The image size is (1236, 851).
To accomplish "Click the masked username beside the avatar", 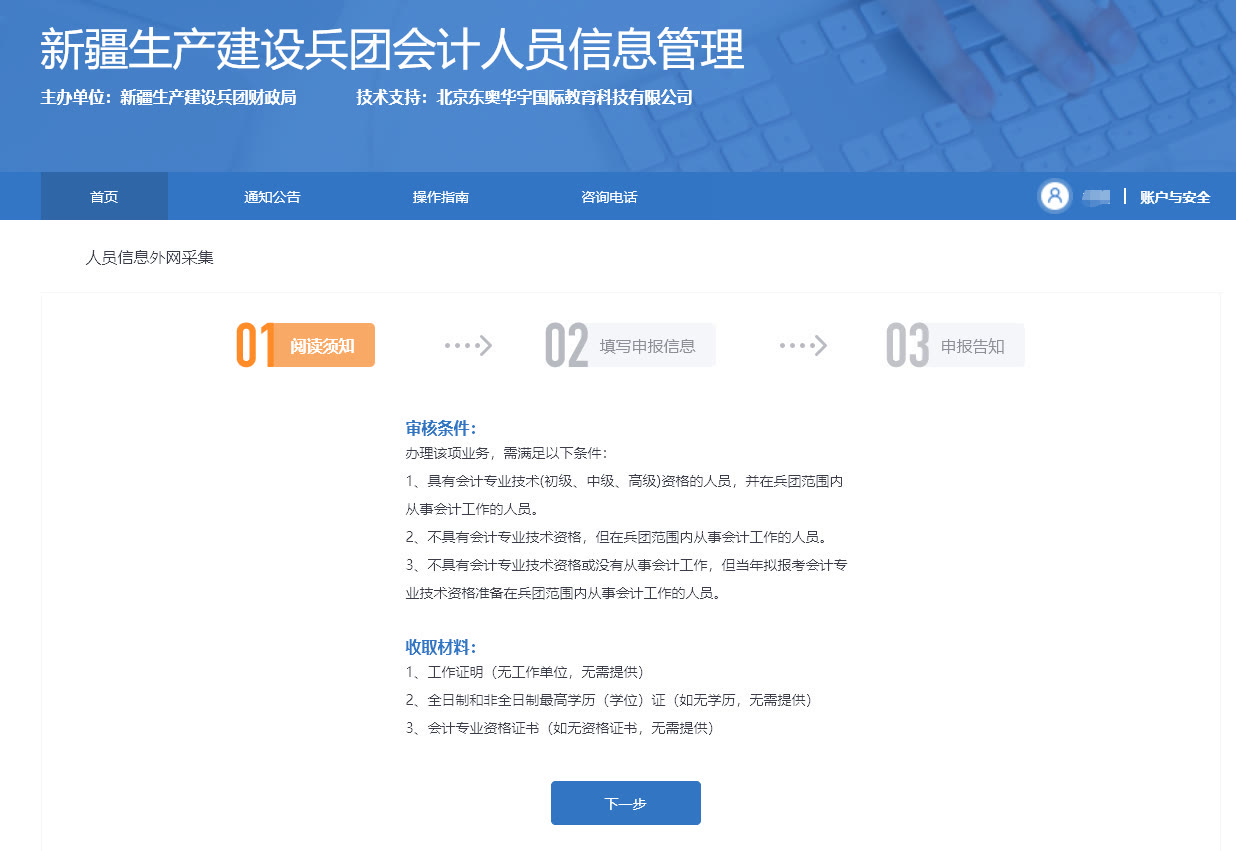I will click(1097, 196).
